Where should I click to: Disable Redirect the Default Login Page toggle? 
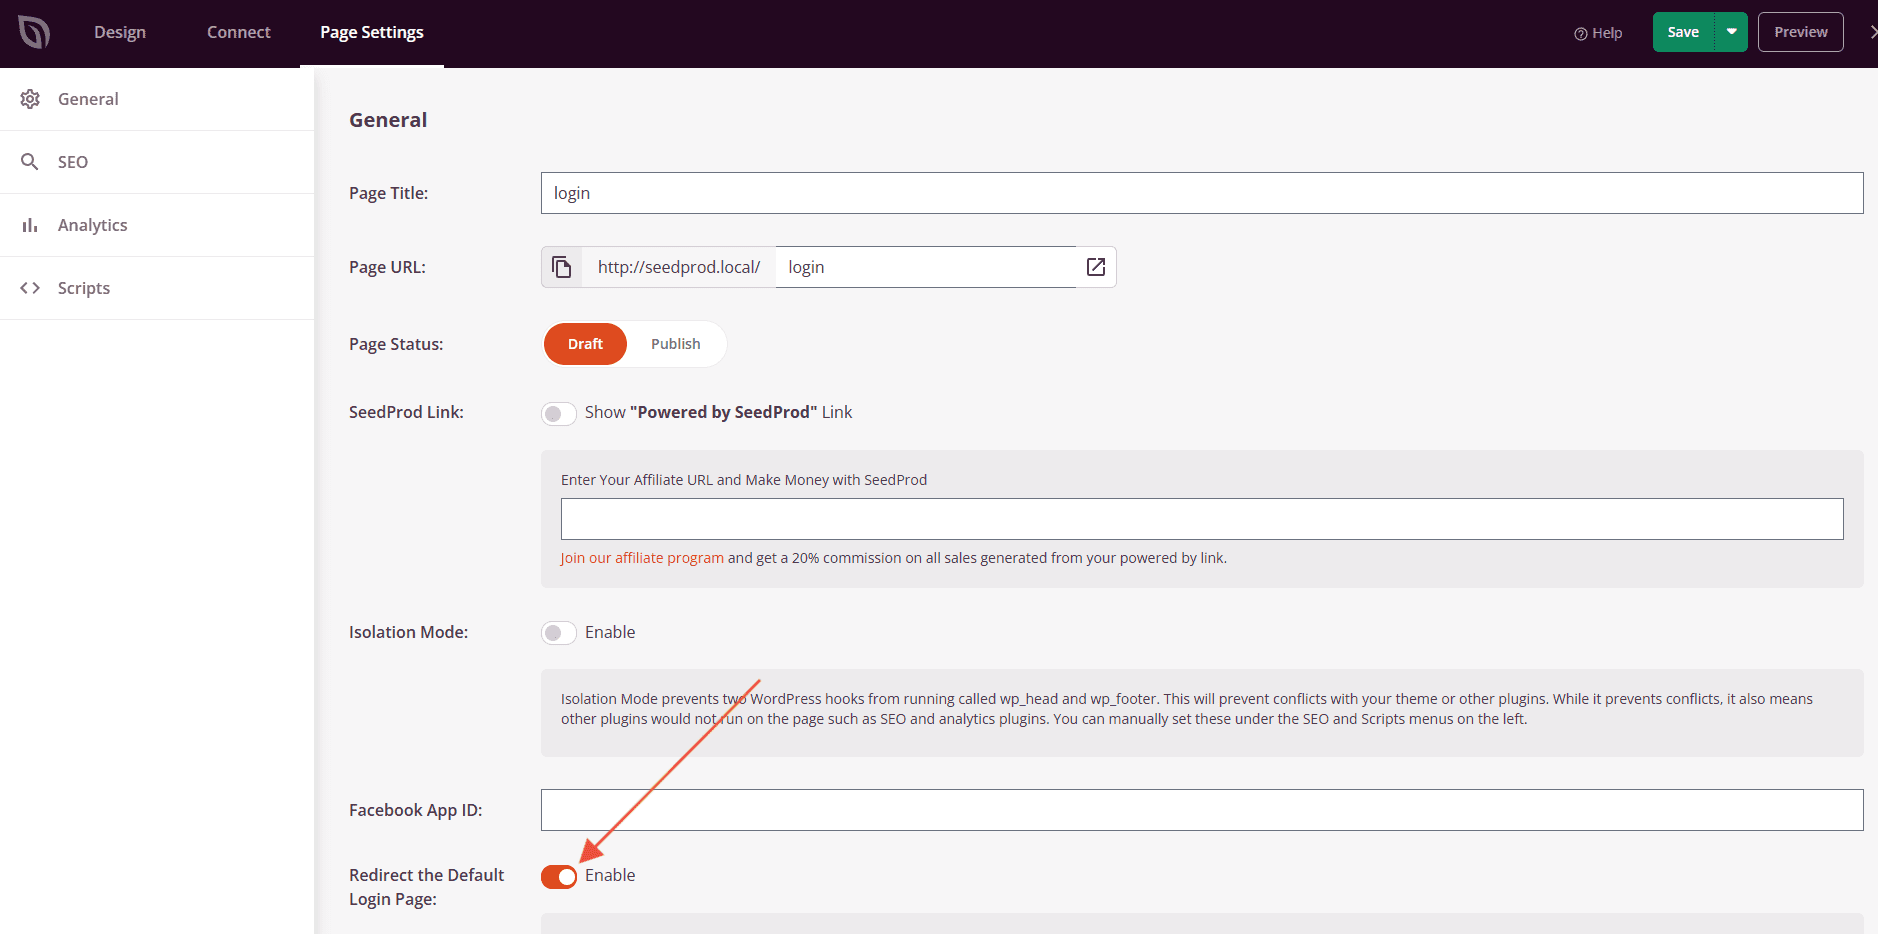pos(559,877)
